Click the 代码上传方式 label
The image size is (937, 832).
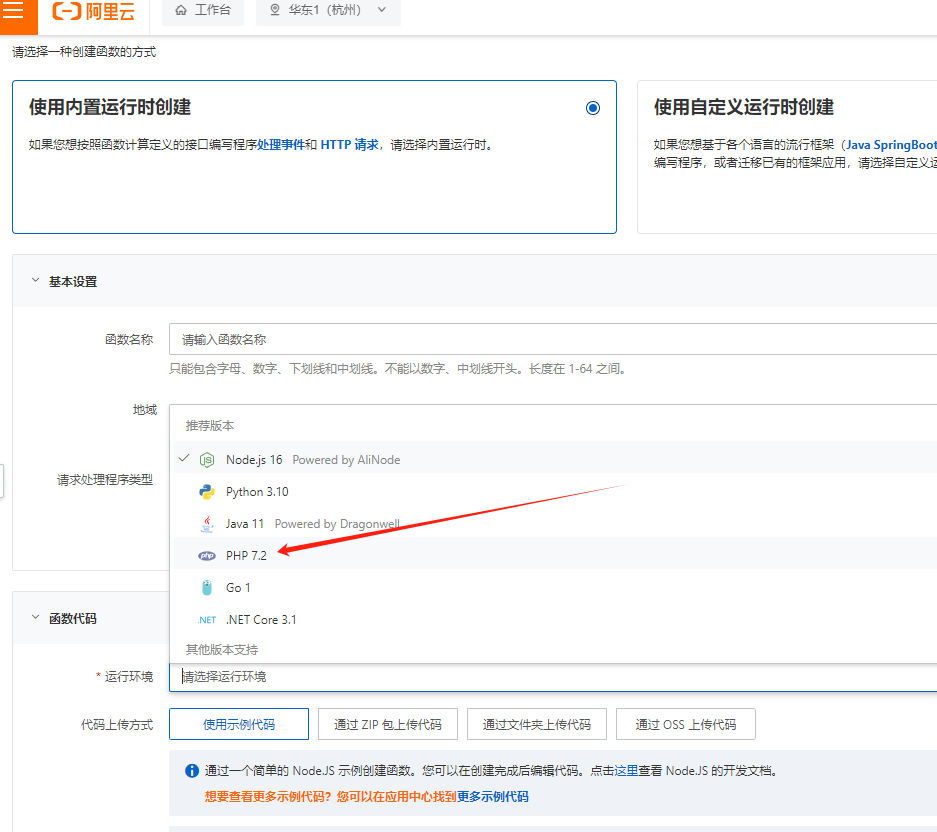pyautogui.click(x=117, y=724)
